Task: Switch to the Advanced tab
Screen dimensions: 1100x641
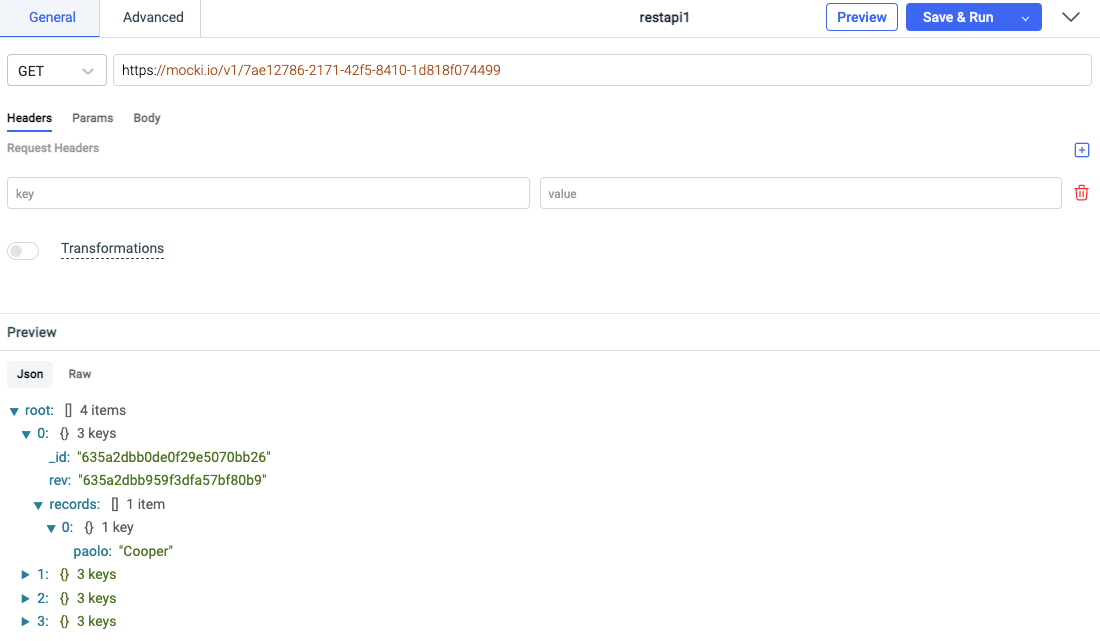Action: tap(153, 17)
